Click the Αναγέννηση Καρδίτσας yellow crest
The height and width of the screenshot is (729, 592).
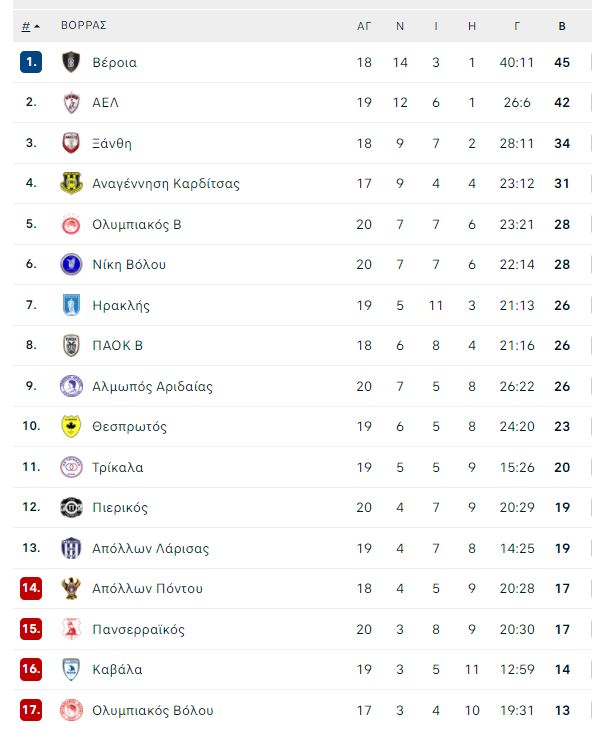(x=71, y=183)
